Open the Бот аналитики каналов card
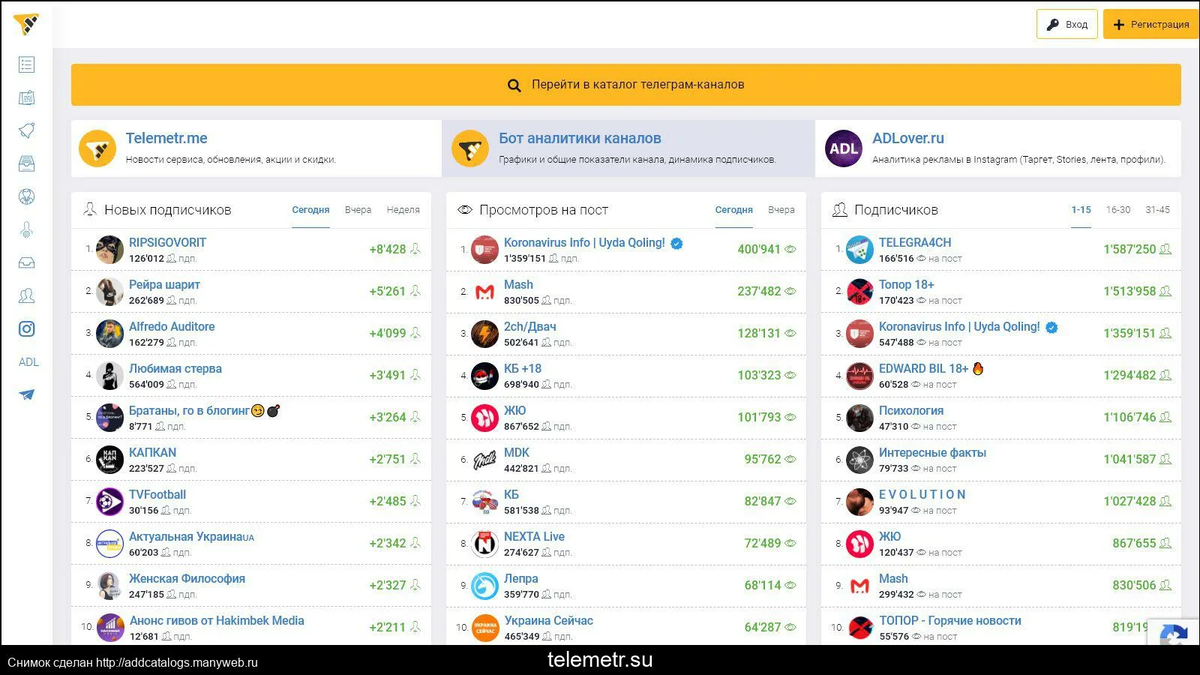The image size is (1200, 675). tap(628, 148)
